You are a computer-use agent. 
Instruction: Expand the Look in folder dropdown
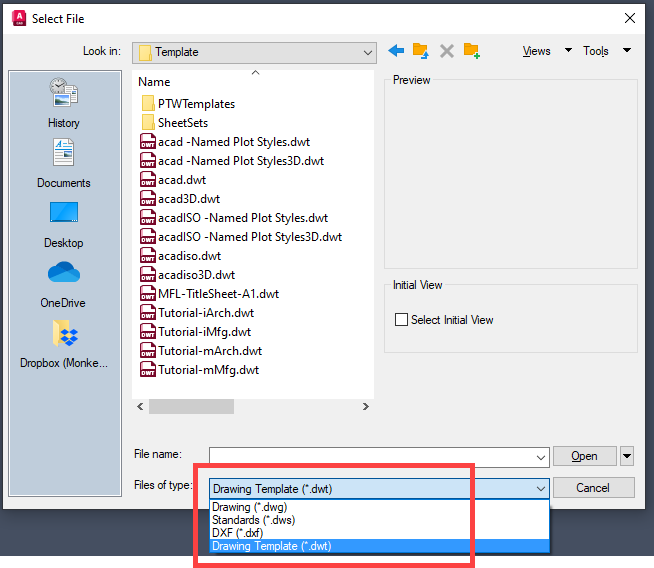click(365, 52)
